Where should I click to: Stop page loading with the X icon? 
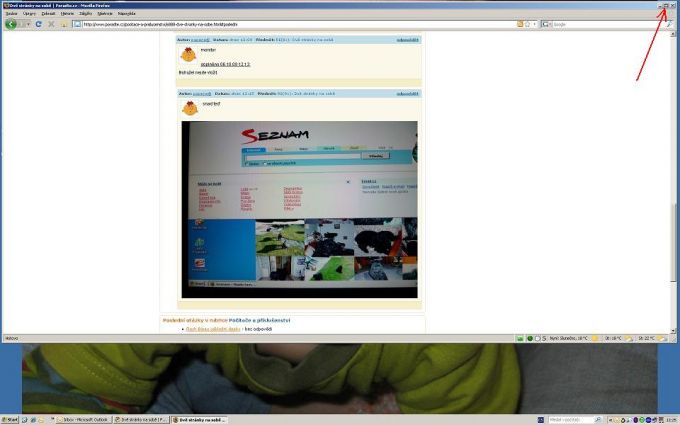[51, 24]
